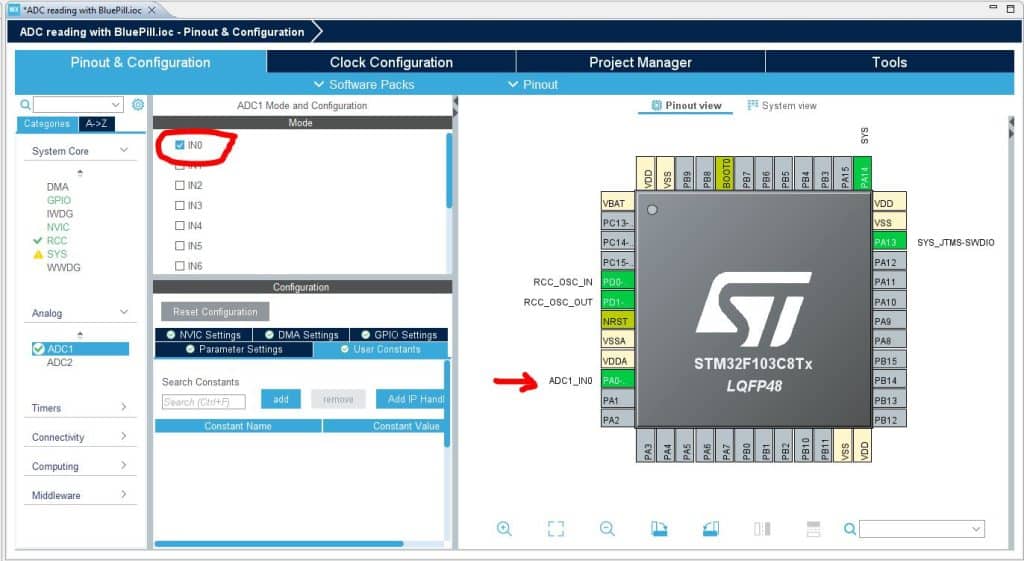Image resolution: width=1024 pixels, height=561 pixels.
Task: Click the NRST pin on chip
Action: coord(617,321)
